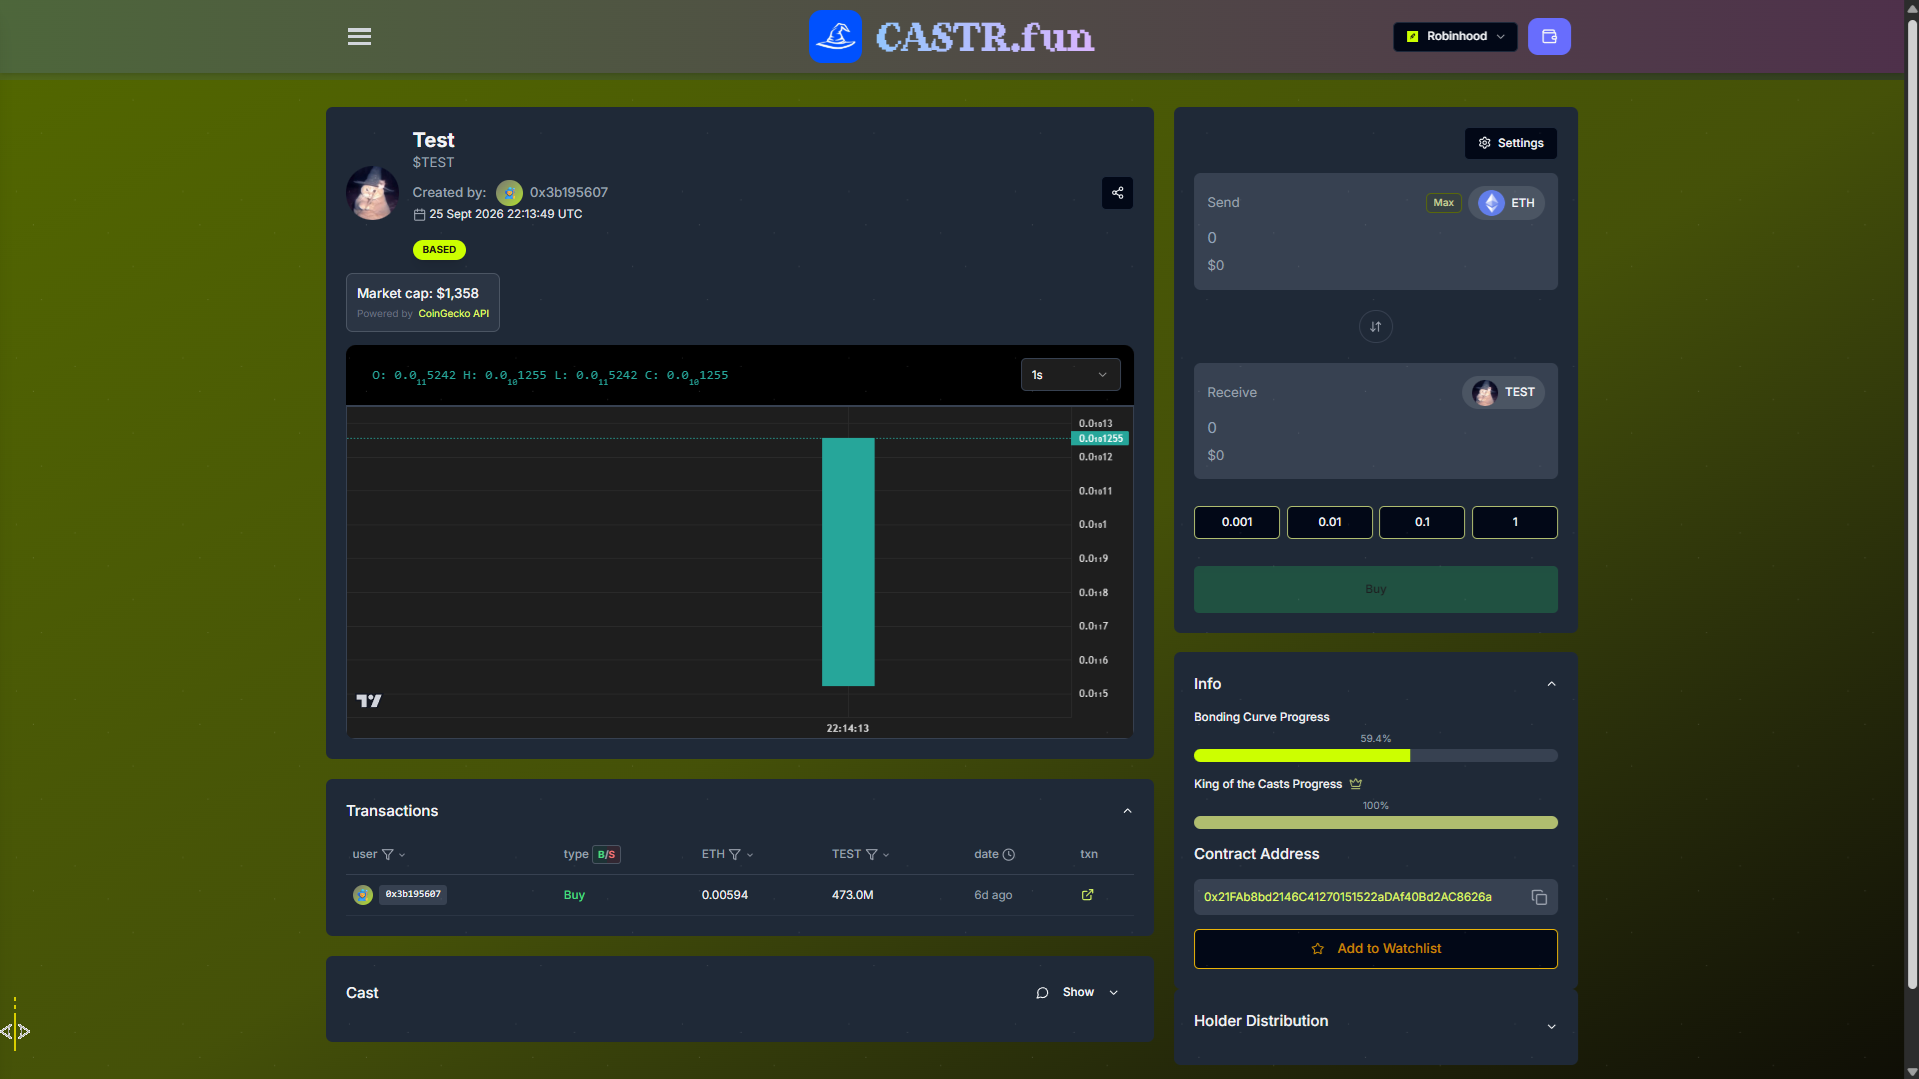Open the Robinhood network dropdown

coord(1455,37)
